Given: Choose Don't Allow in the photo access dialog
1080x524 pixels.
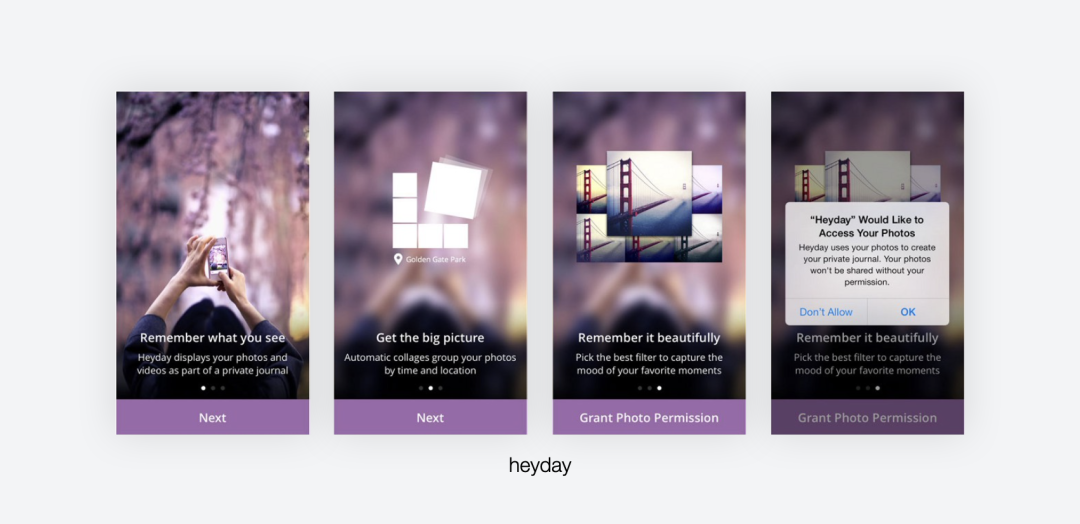Looking at the screenshot, I should pos(826,312).
